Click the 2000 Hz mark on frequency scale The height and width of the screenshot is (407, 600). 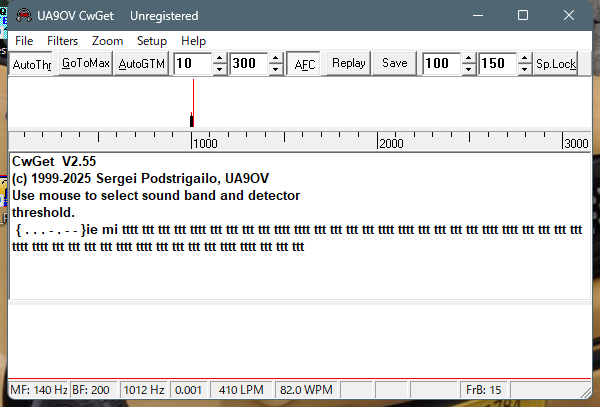[x=378, y=142]
